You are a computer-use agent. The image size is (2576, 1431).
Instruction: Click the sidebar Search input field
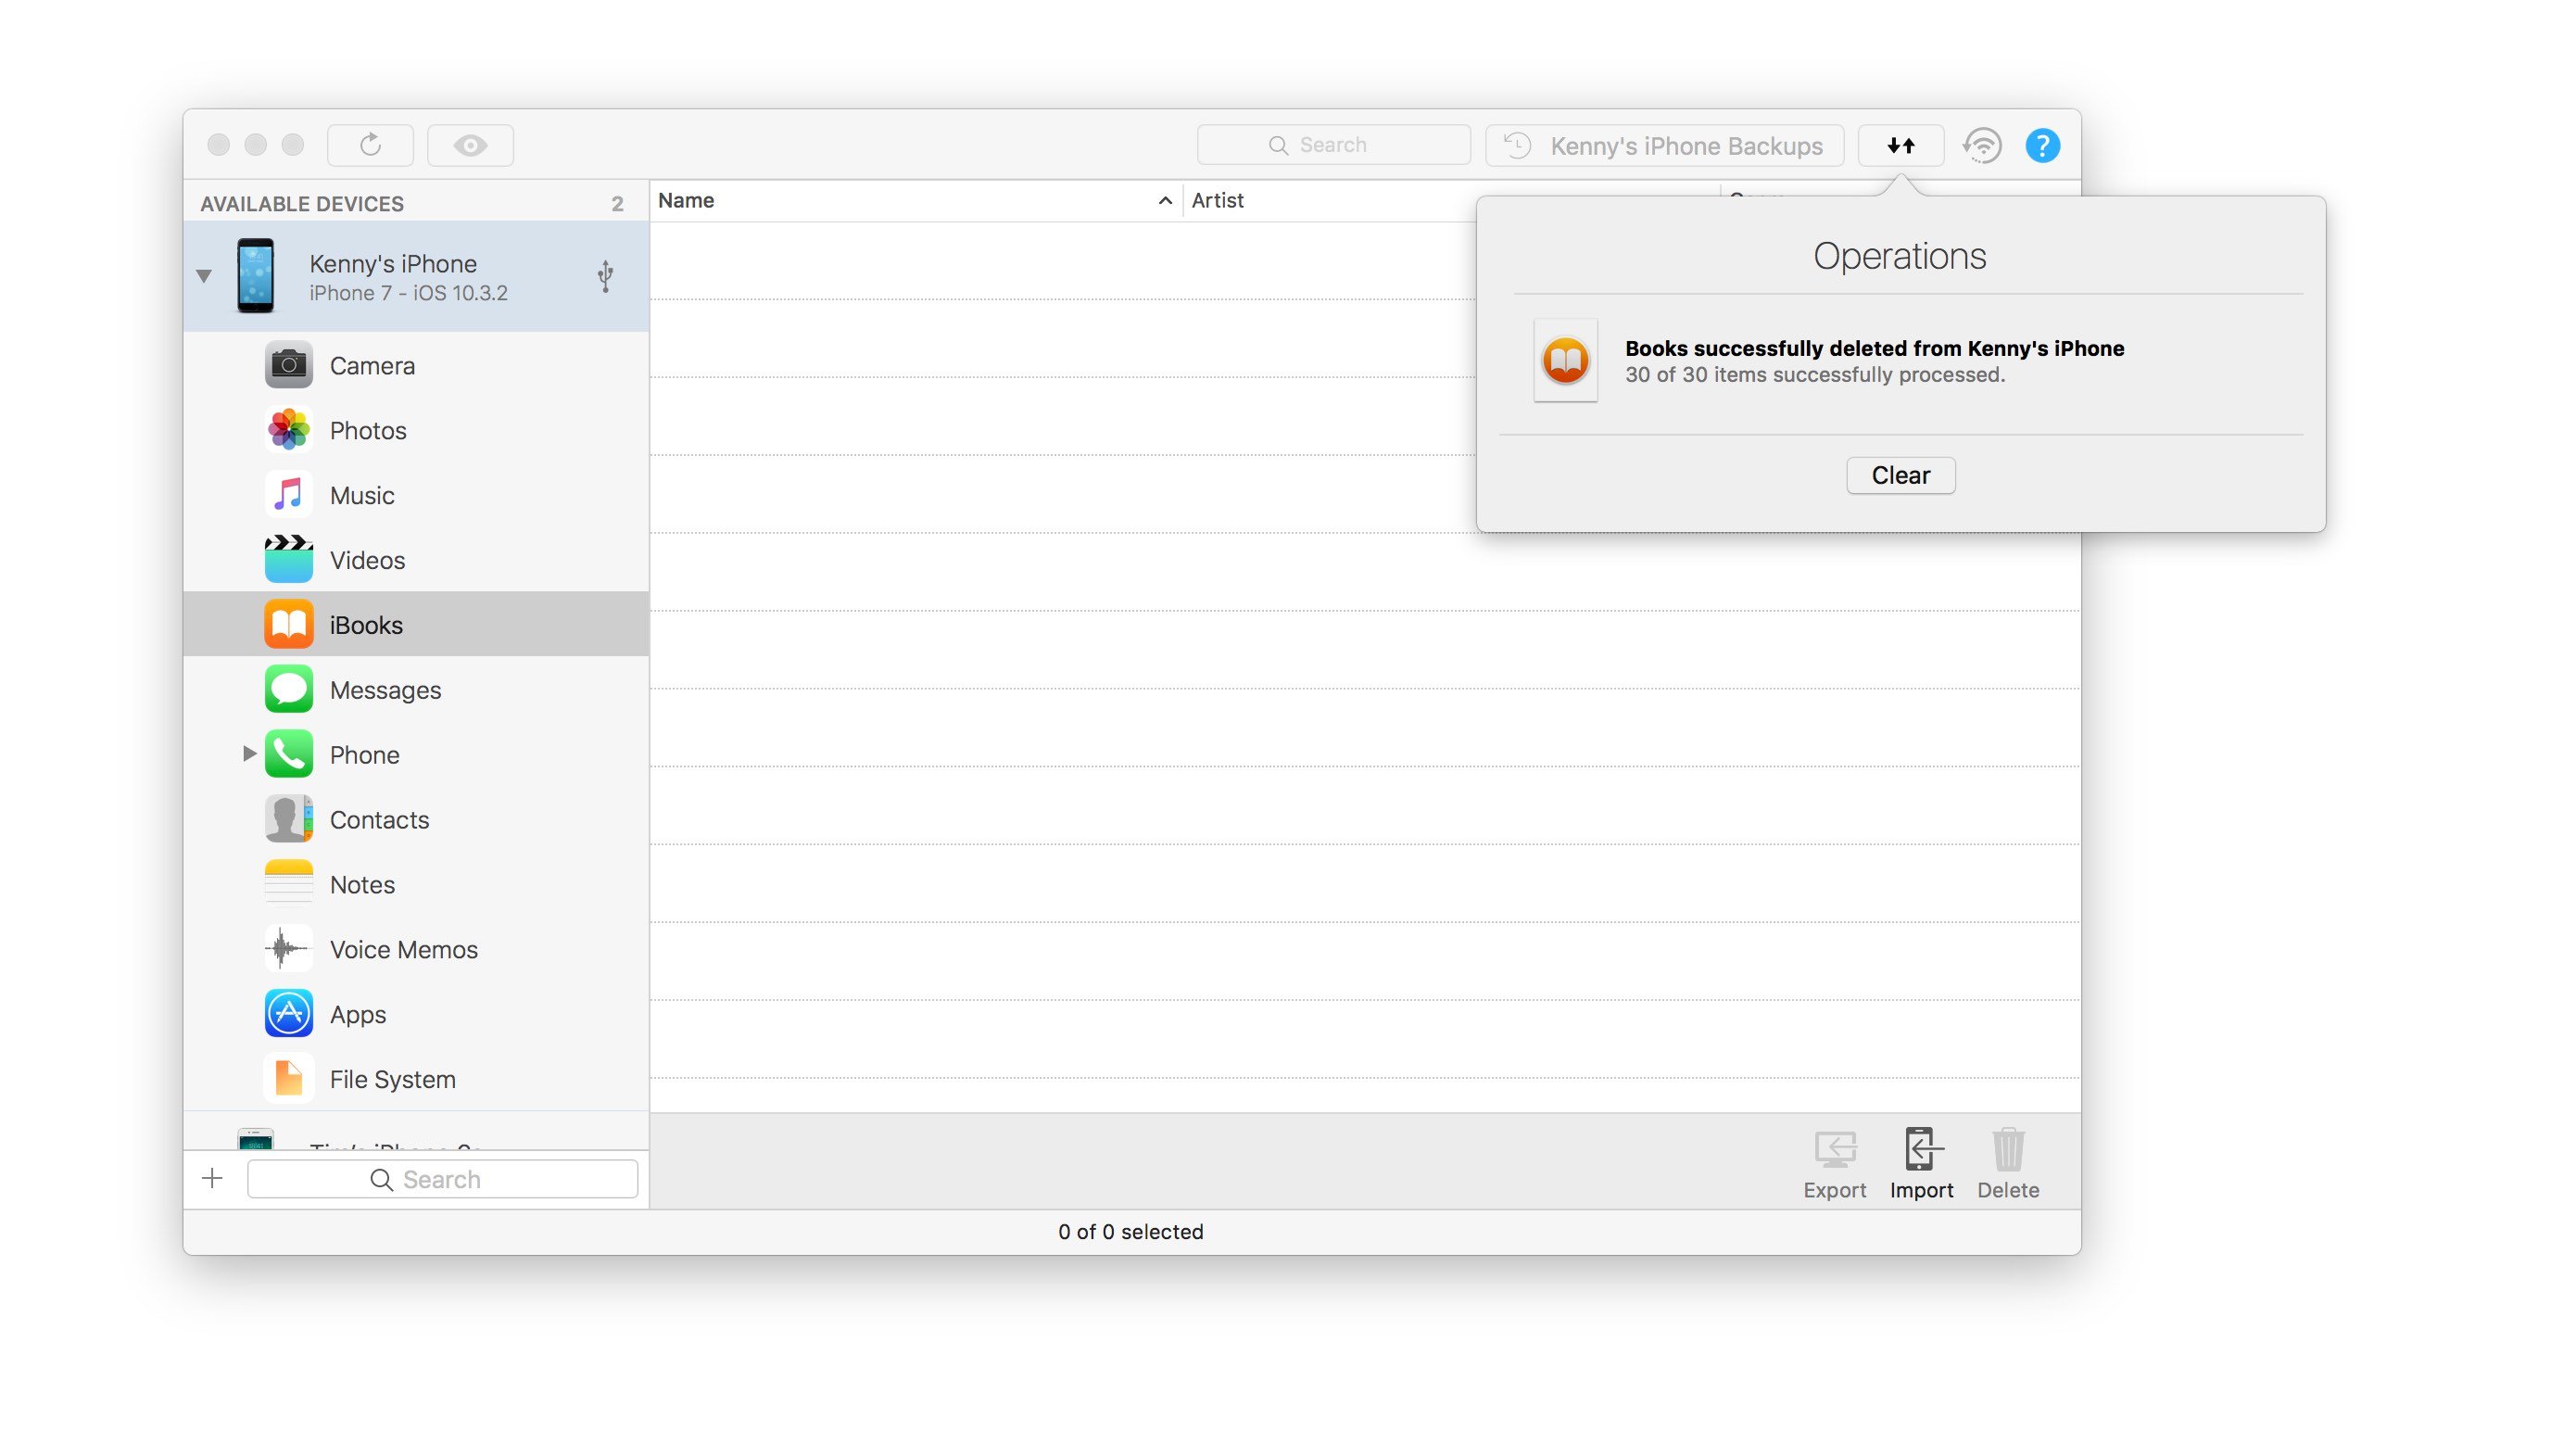[442, 1179]
